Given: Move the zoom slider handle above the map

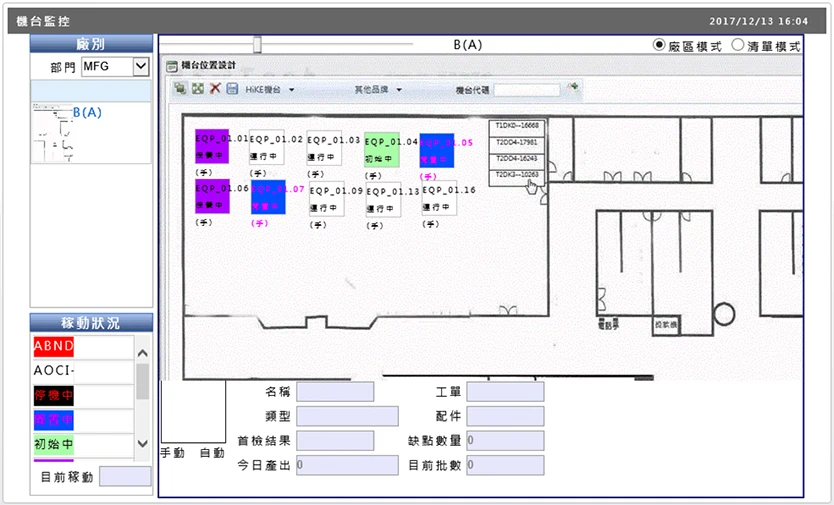Looking at the screenshot, I should coord(257,44).
